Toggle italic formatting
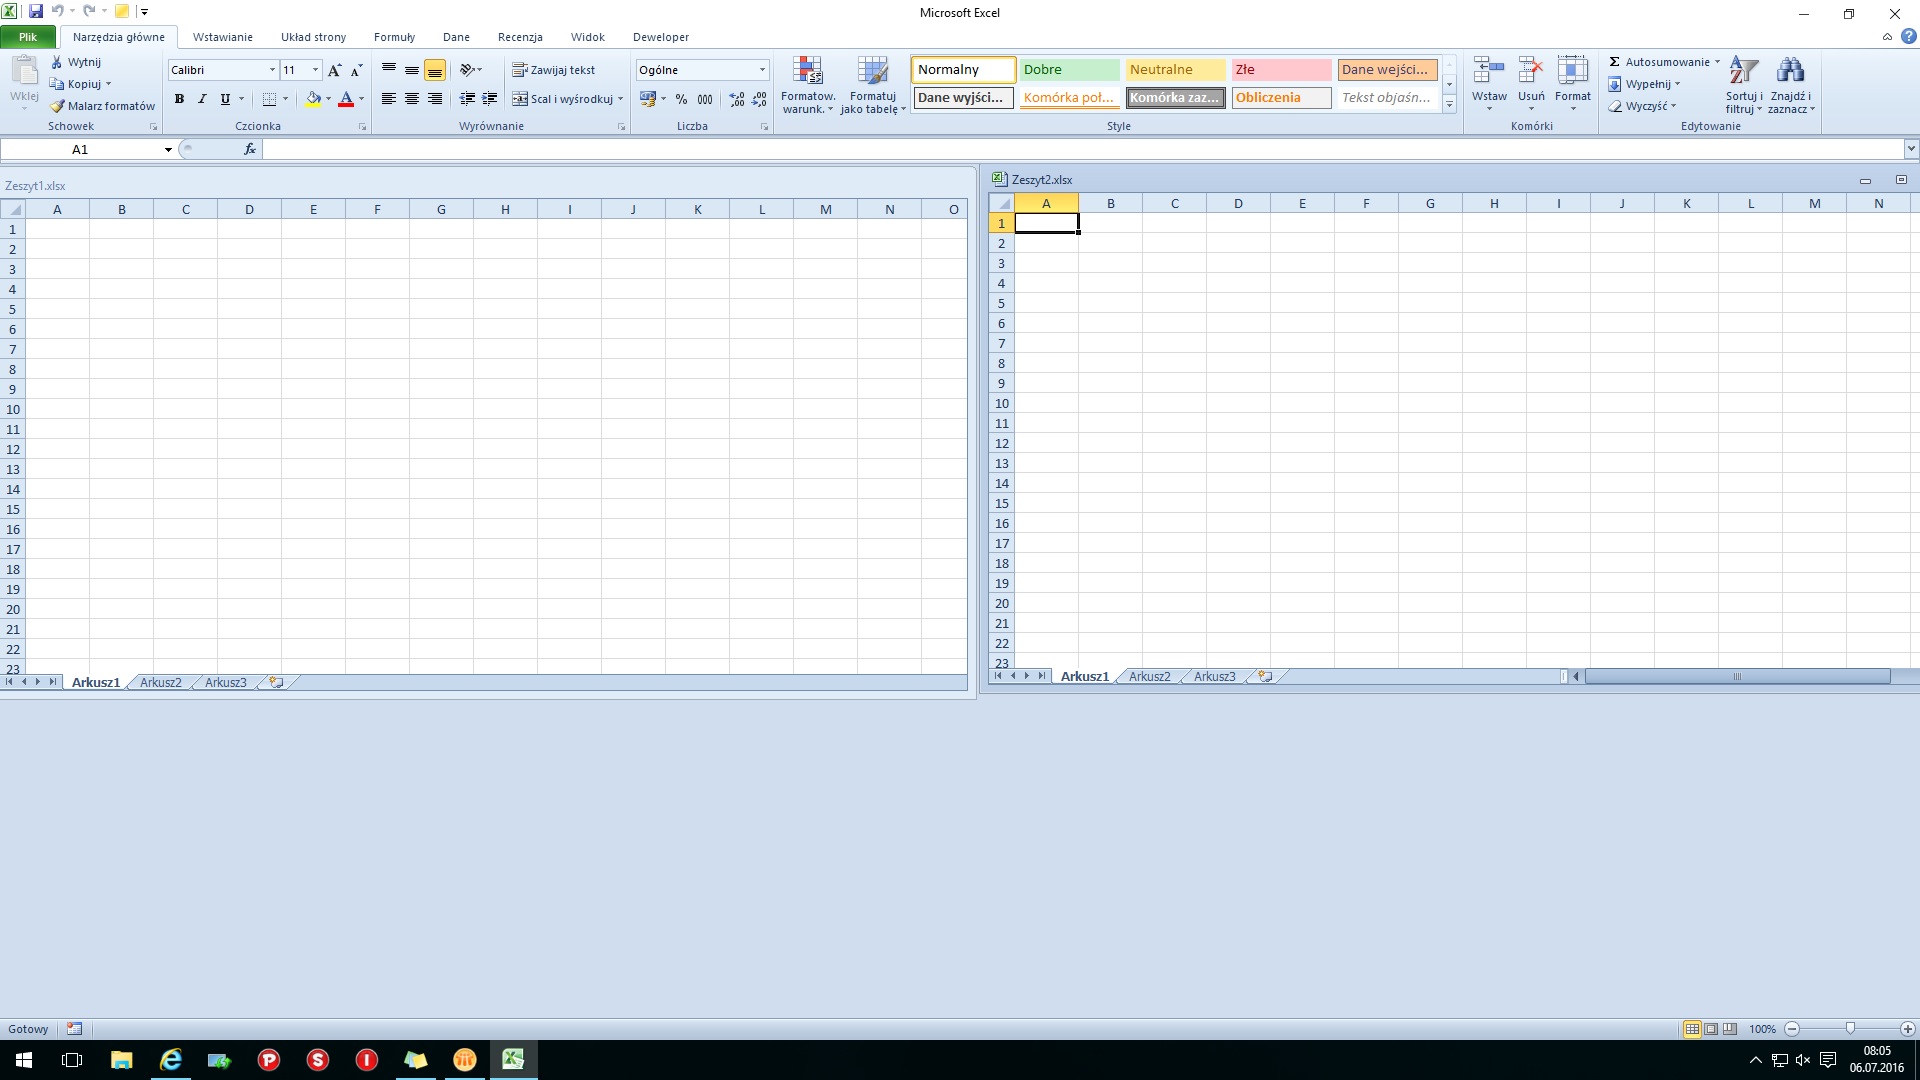The image size is (1920, 1080). click(202, 99)
